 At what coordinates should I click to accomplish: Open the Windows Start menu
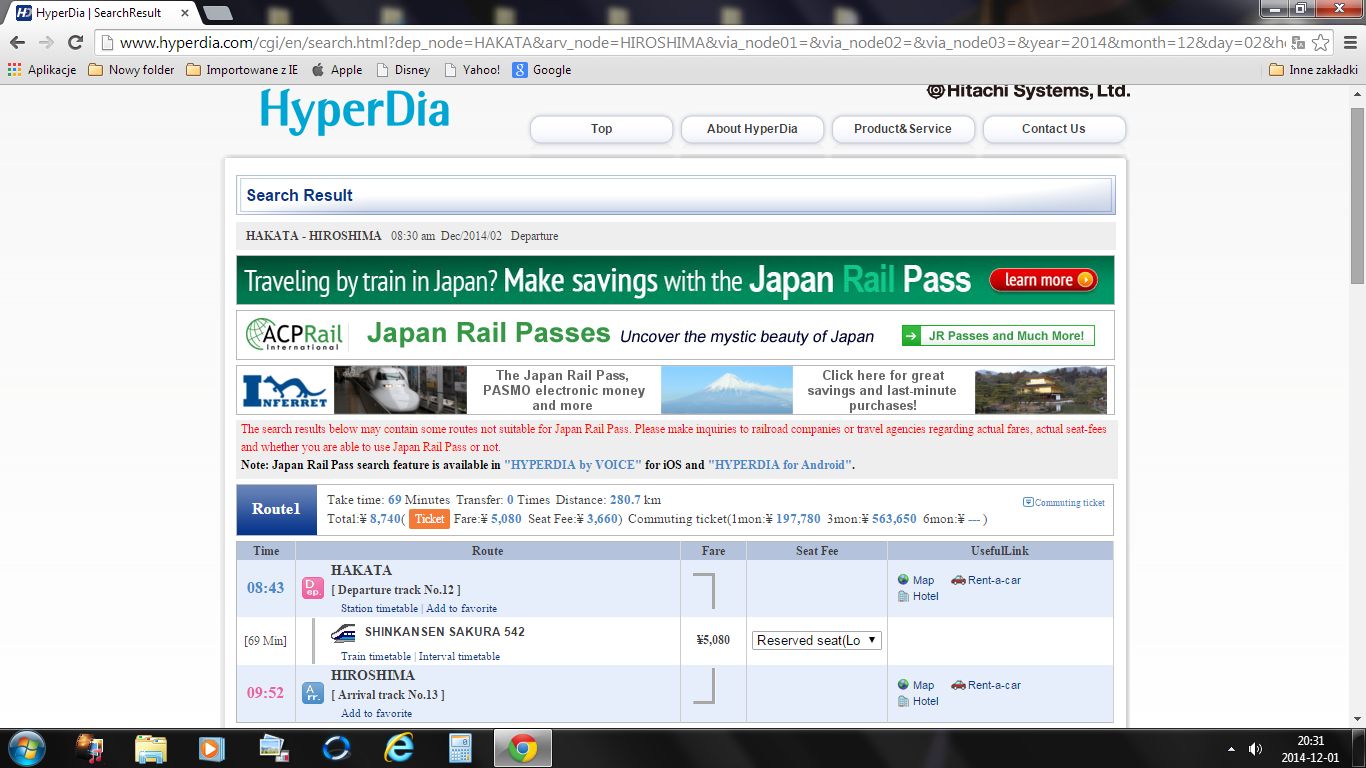pos(25,748)
